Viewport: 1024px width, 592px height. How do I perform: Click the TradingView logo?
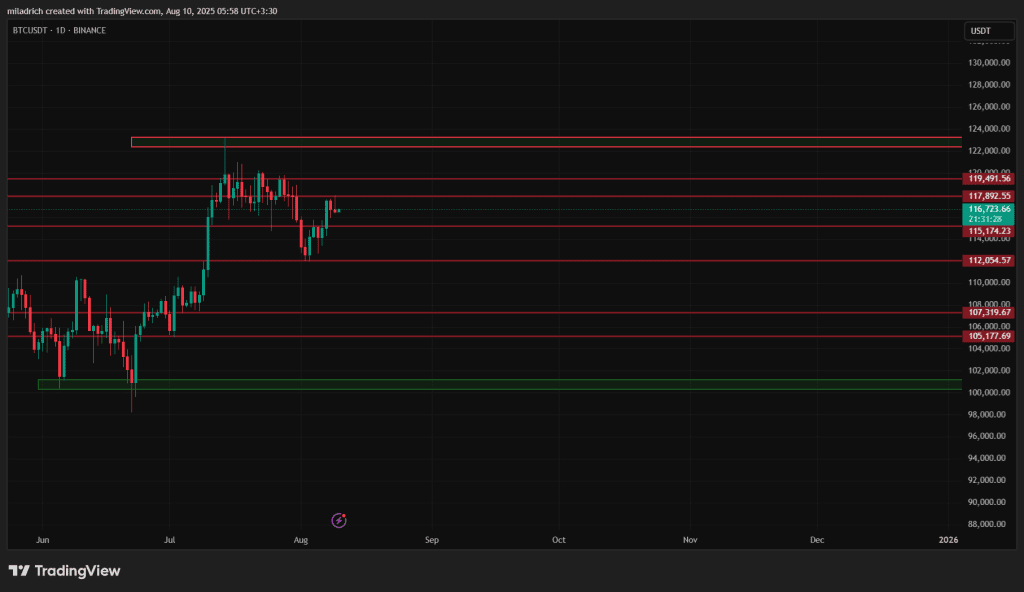click(65, 571)
